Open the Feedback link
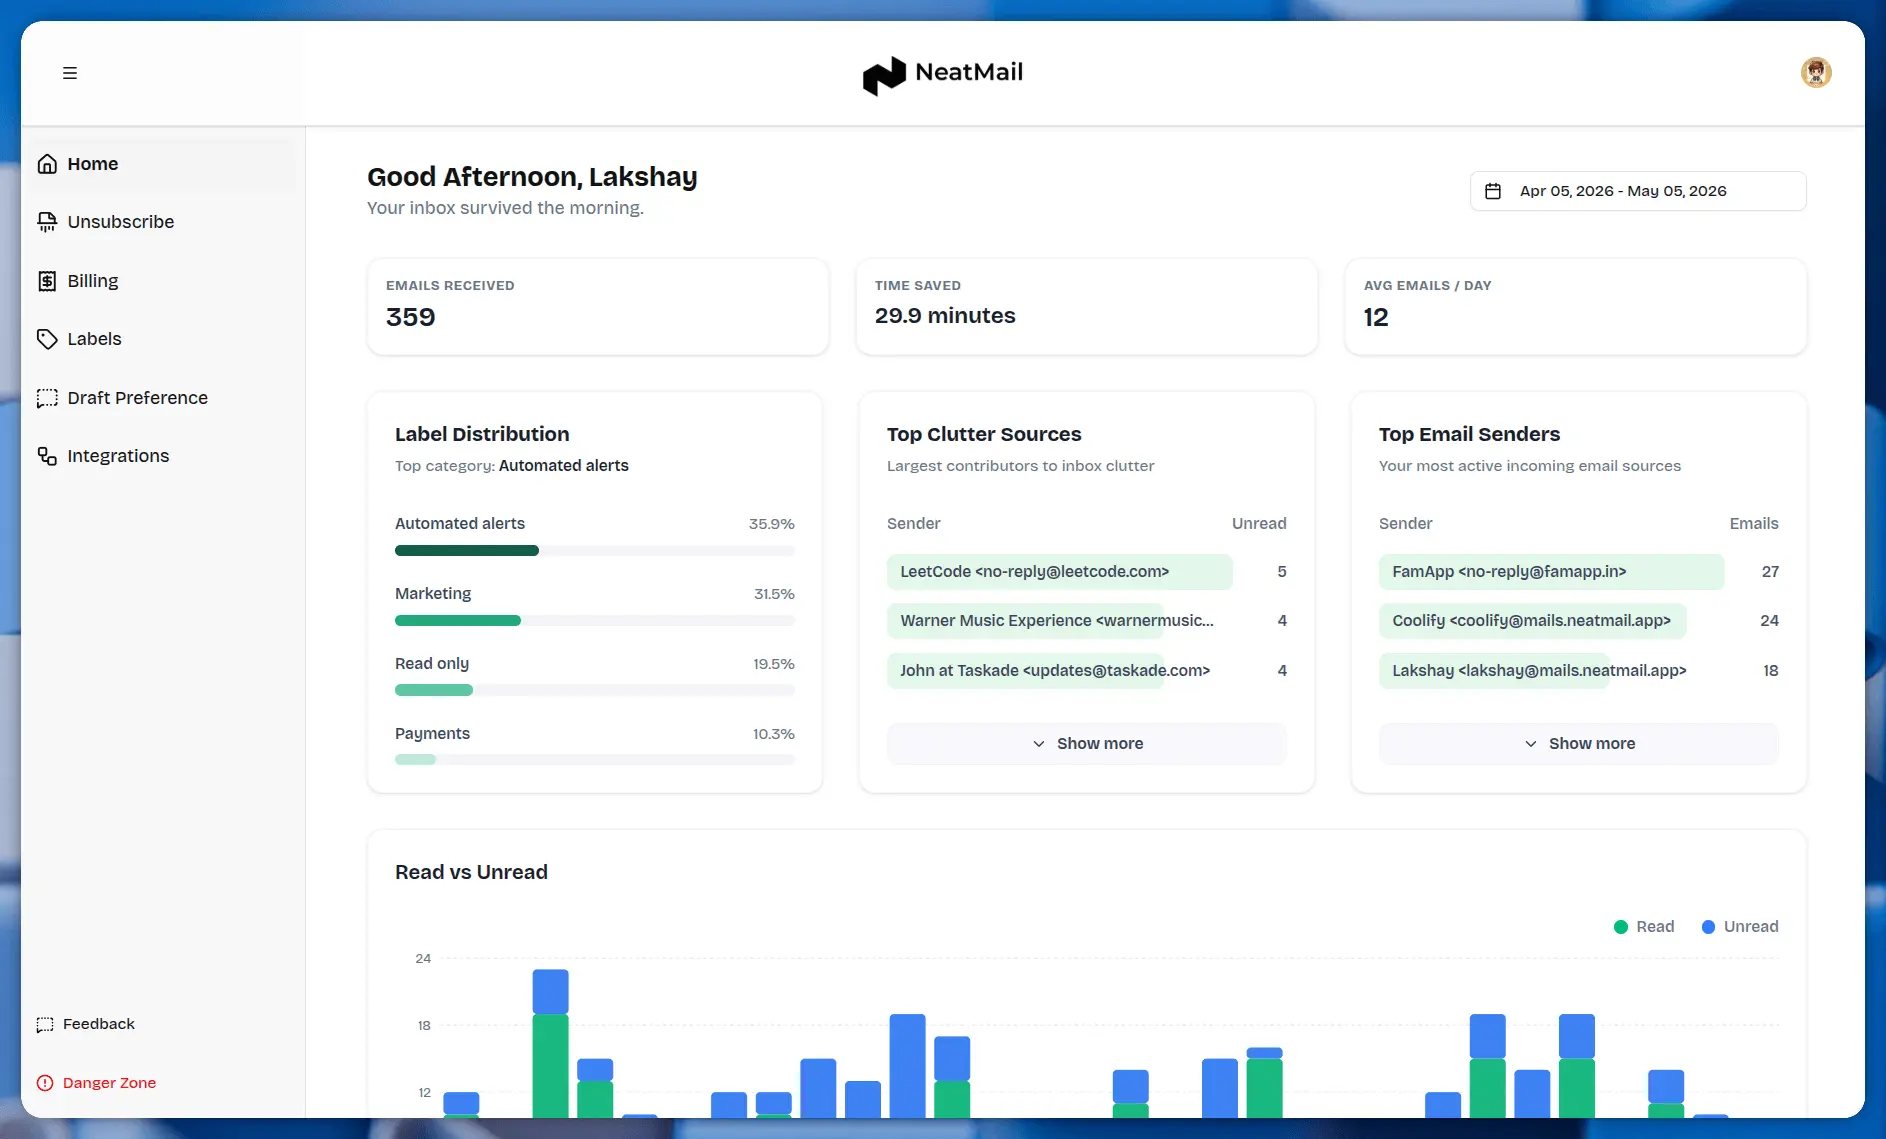 (x=86, y=1024)
